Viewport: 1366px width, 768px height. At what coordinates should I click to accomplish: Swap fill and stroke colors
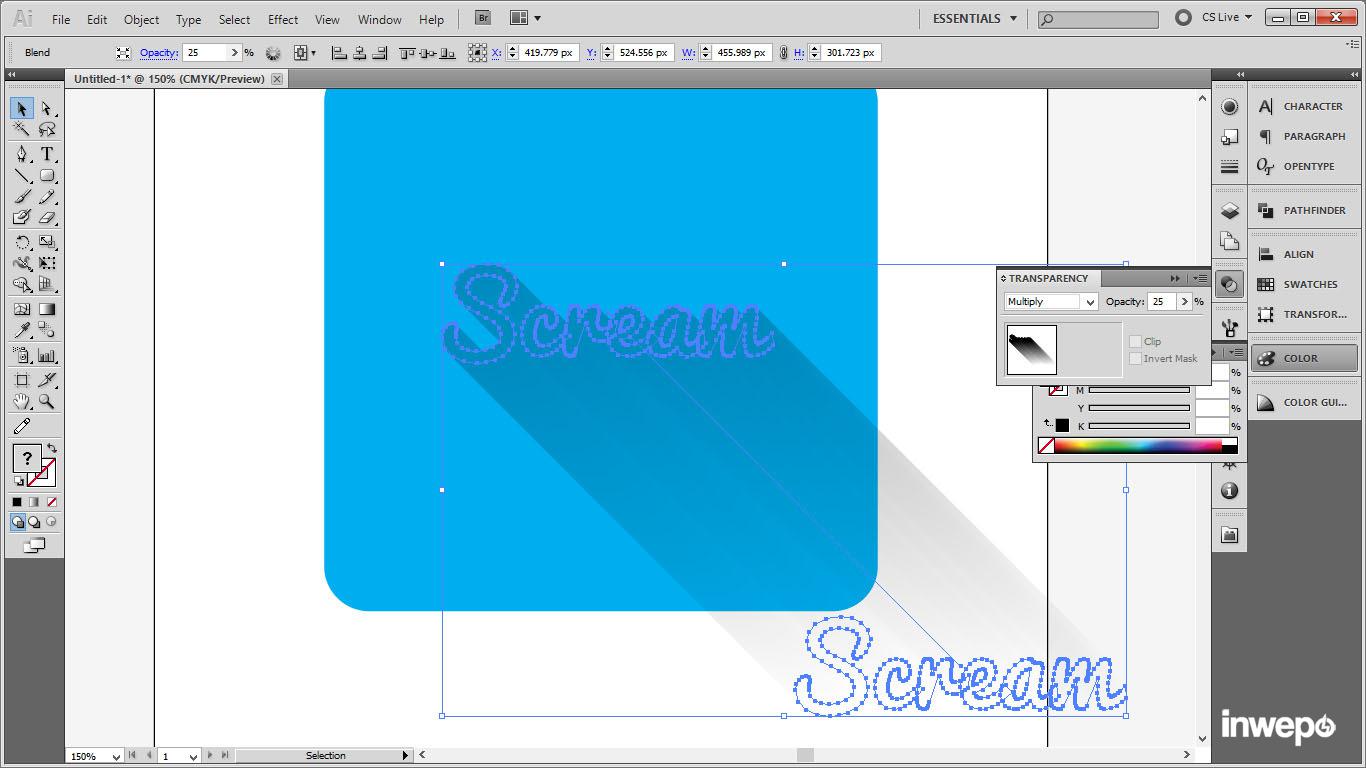52,448
